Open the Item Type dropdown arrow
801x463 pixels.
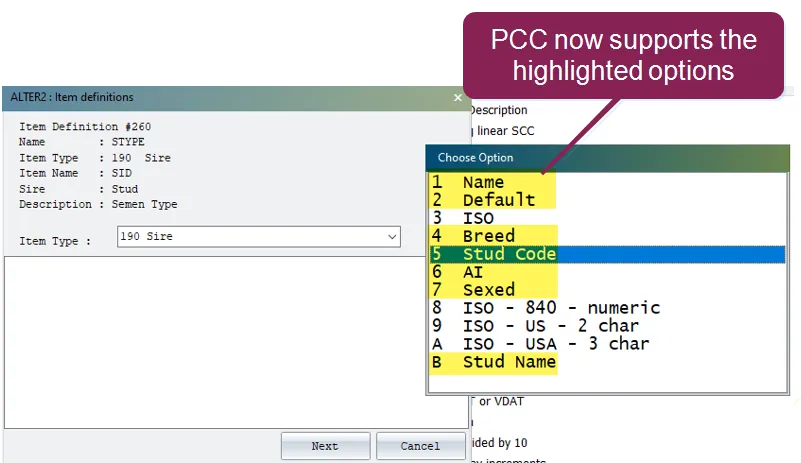[392, 237]
